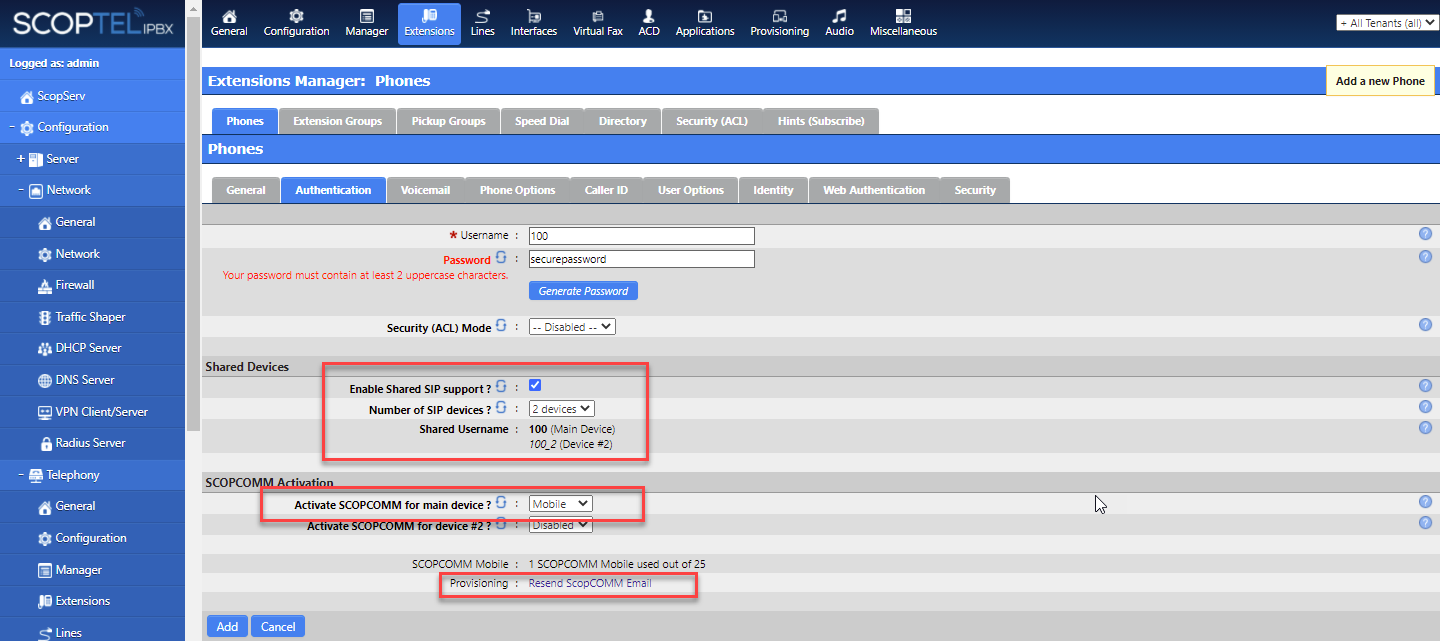This screenshot has height=641, width=1440.
Task: Open Miscellaneous in top toolbar
Action: click(903, 23)
